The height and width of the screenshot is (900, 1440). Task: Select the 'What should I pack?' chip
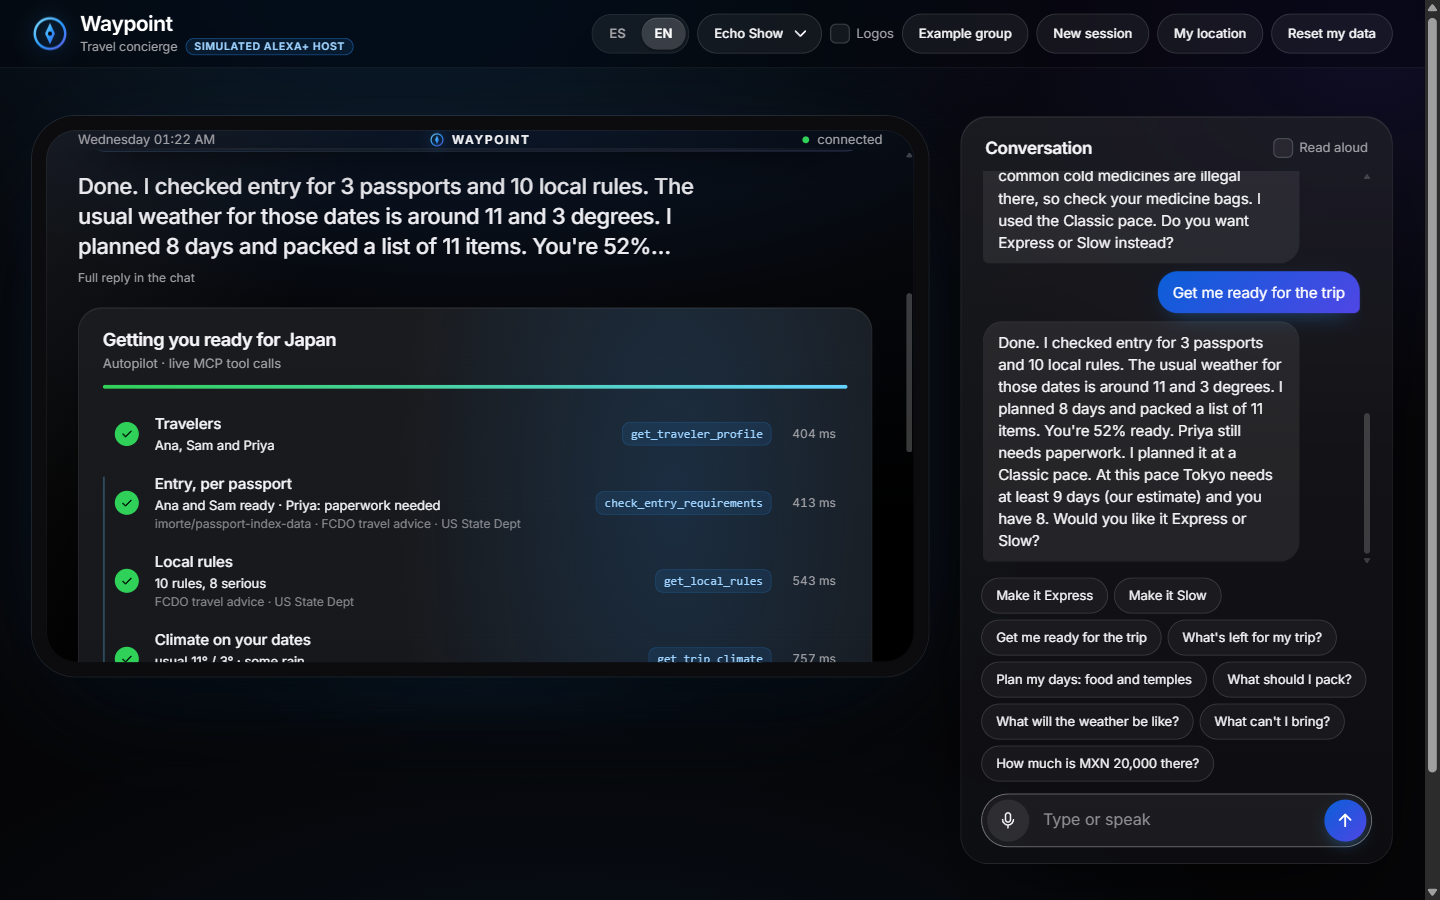pos(1289,680)
